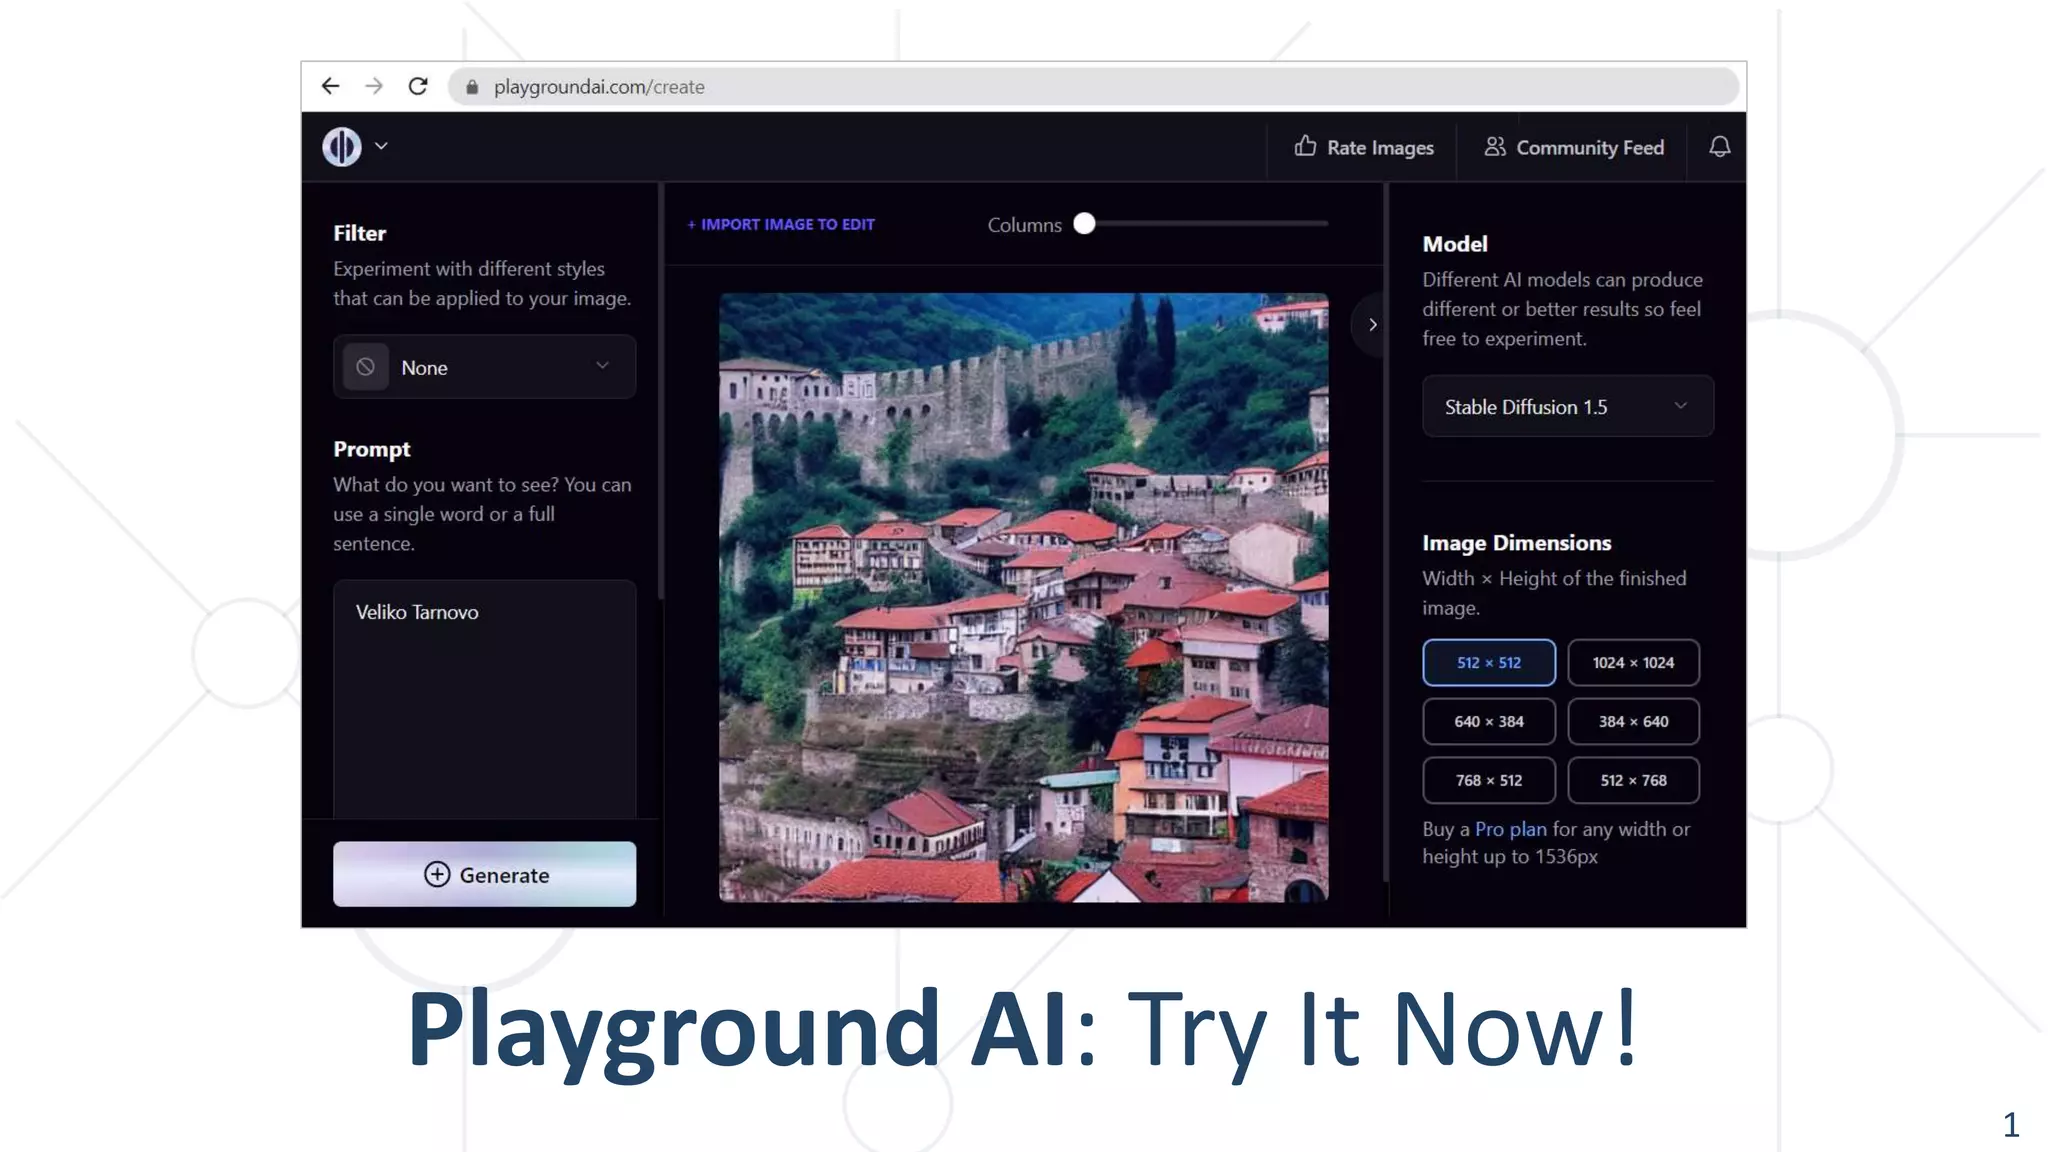Select 640 × 384 image dimensions
Screen dimensions: 2048x1152
(x=1489, y=721)
